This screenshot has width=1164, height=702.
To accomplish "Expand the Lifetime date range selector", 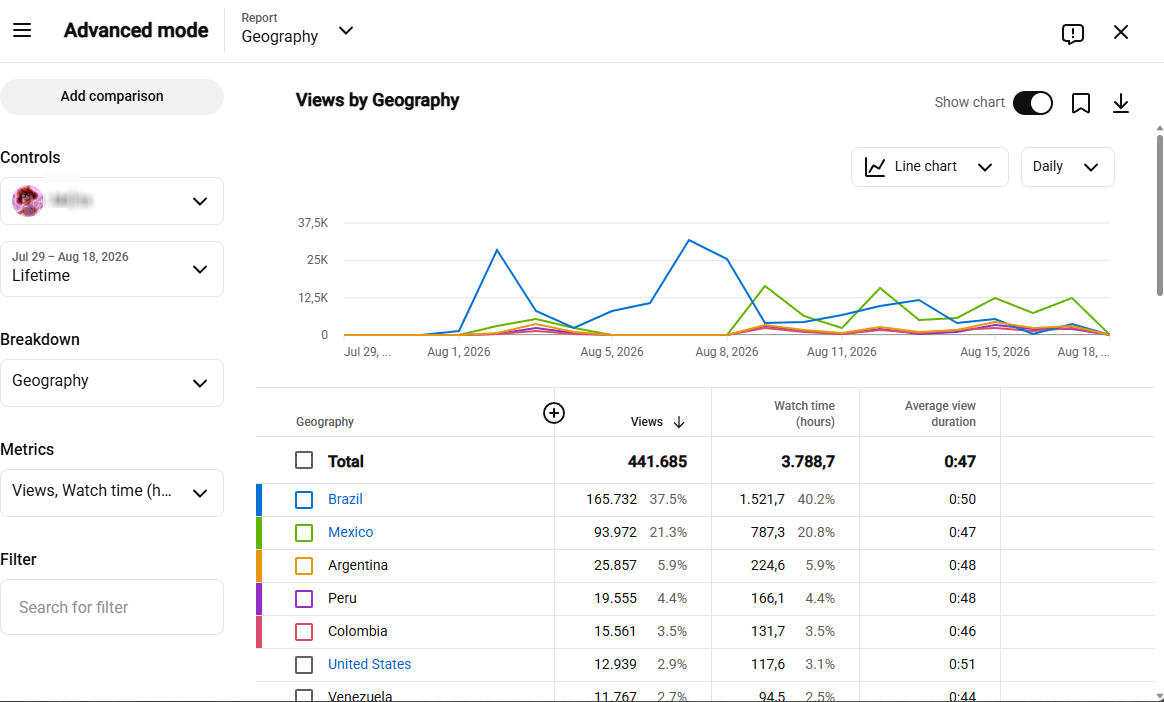I will [x=112, y=269].
